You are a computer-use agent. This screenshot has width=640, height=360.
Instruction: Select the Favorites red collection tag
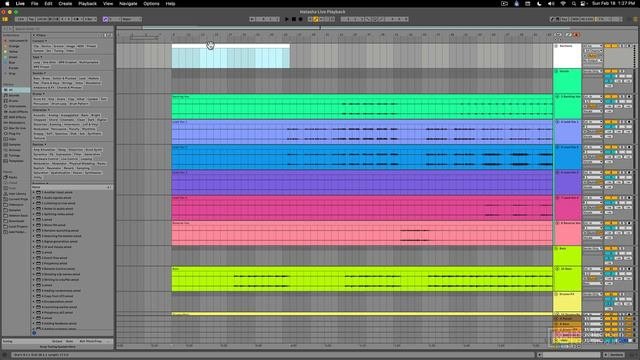(x=16, y=41)
